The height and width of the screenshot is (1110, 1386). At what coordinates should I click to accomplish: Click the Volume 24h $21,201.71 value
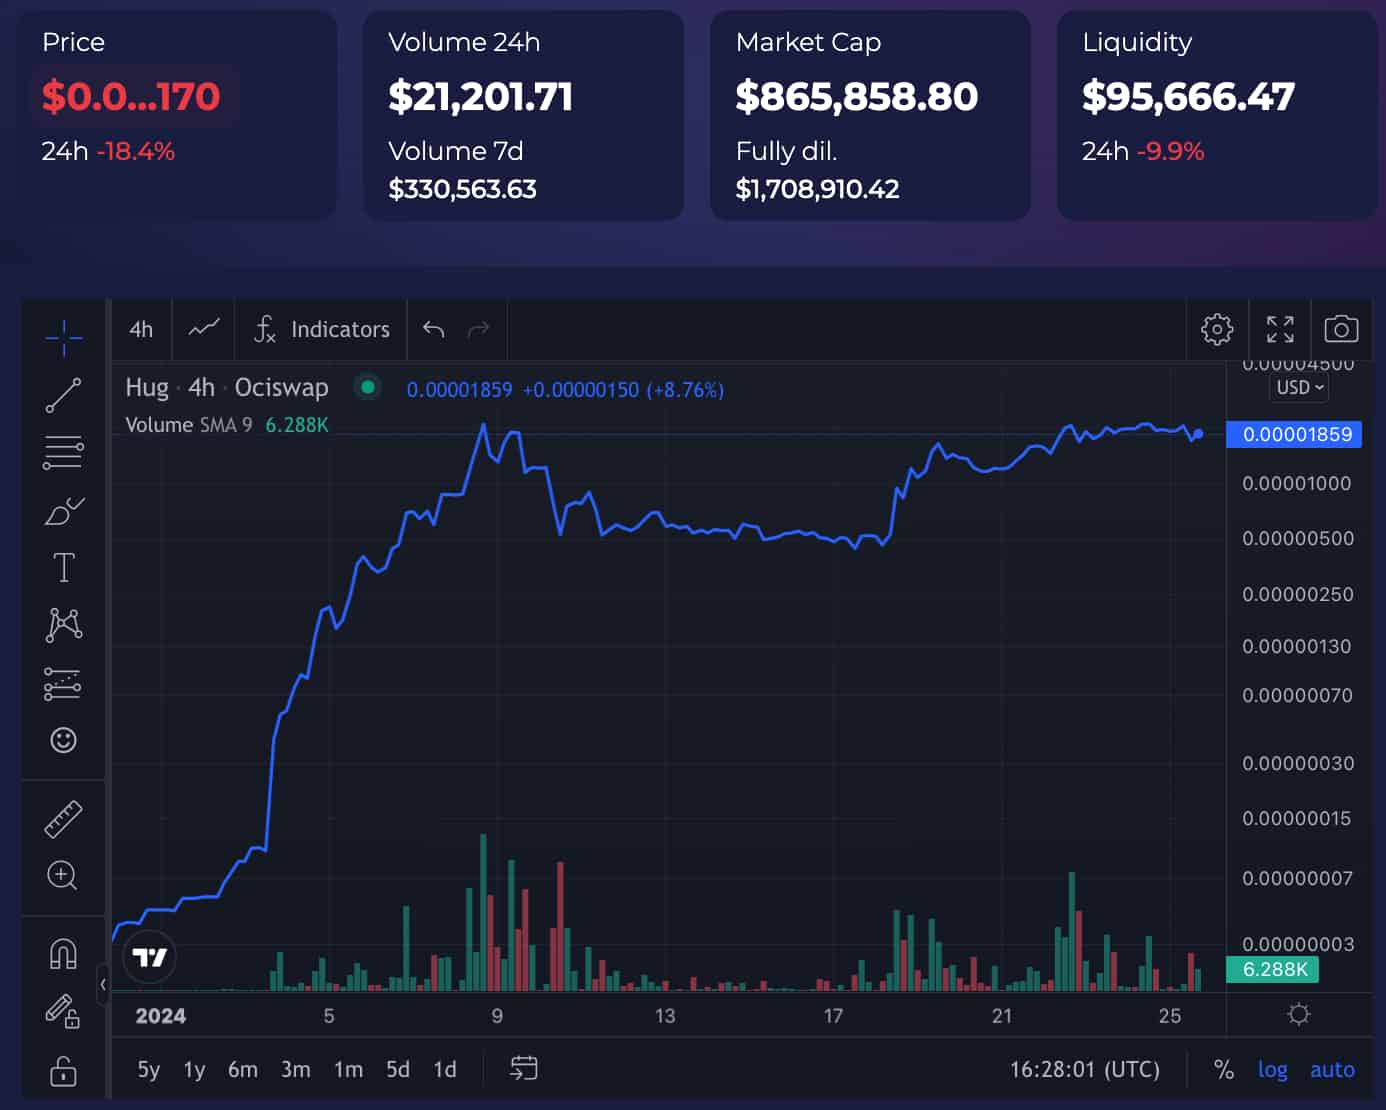click(480, 96)
